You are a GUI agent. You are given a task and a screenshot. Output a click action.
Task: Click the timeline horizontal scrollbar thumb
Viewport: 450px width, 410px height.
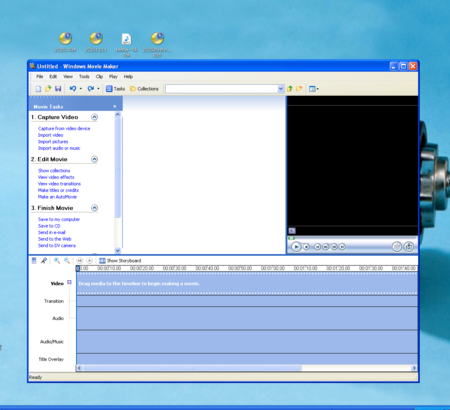[x=192, y=368]
